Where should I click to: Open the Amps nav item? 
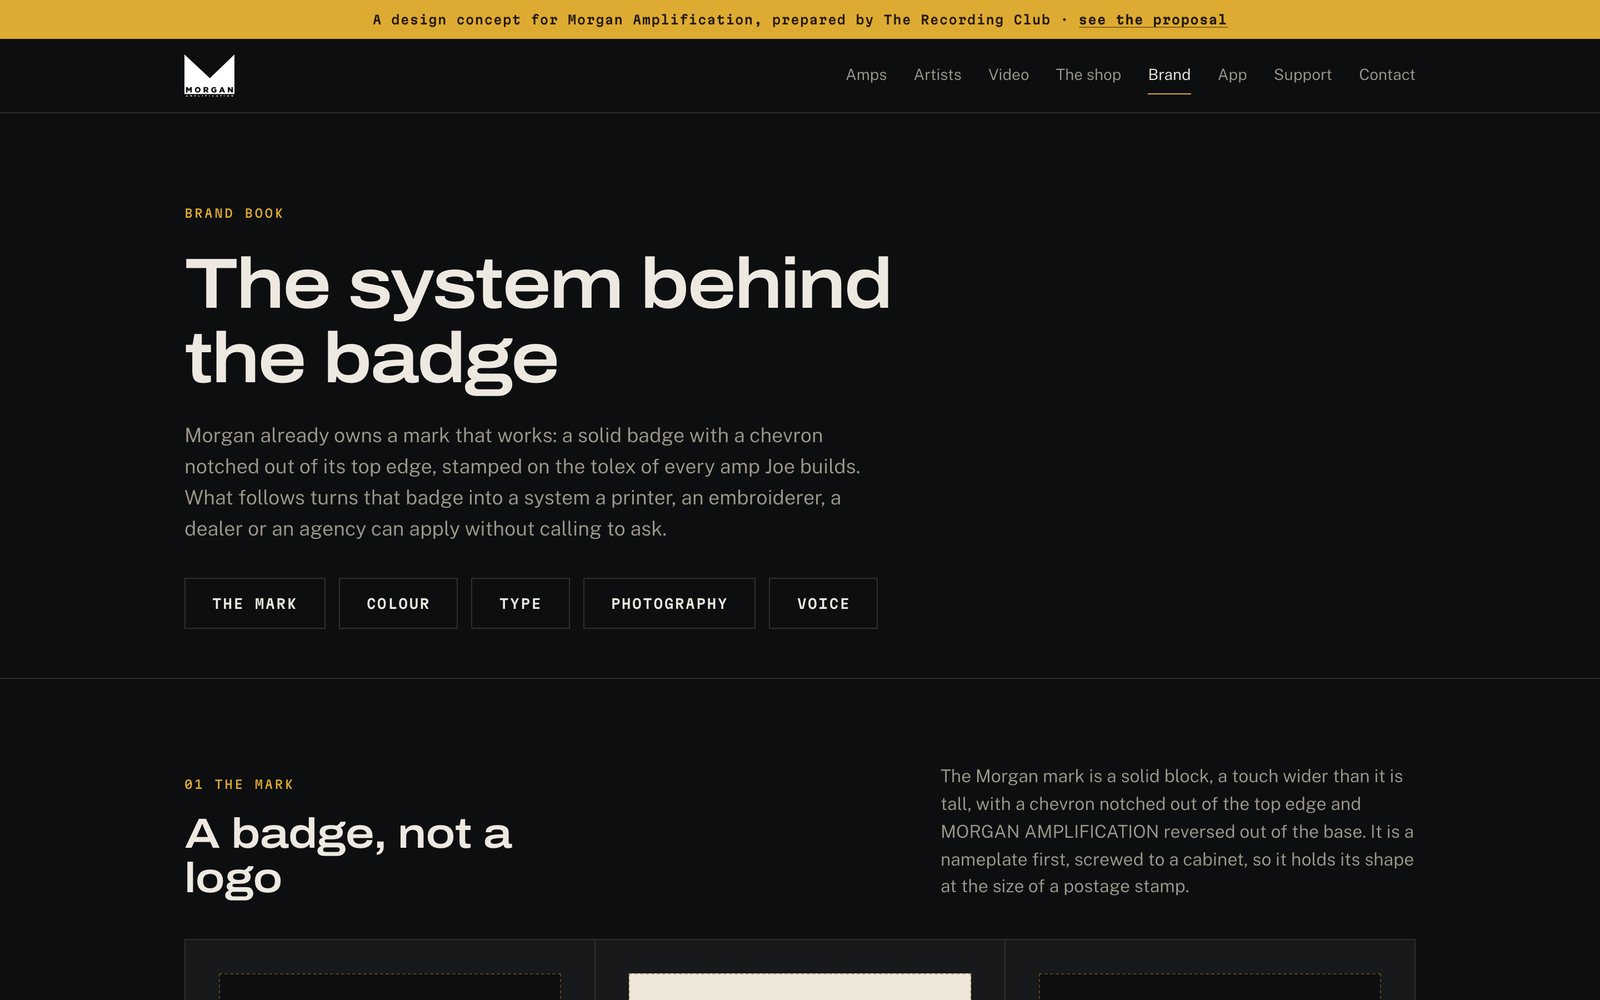click(x=866, y=75)
